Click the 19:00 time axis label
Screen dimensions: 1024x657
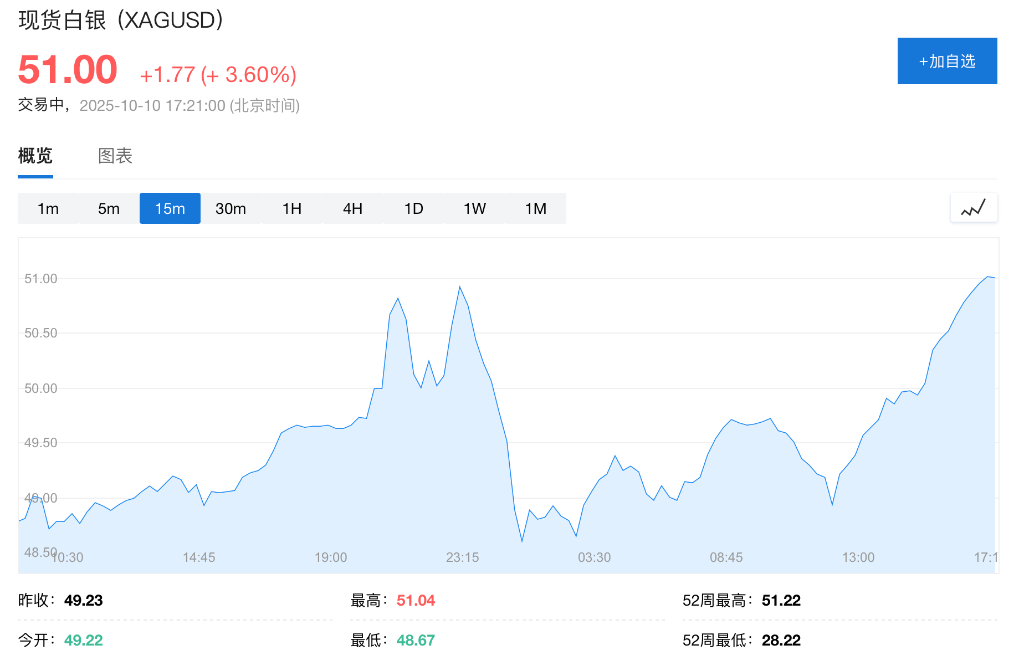[x=331, y=557]
